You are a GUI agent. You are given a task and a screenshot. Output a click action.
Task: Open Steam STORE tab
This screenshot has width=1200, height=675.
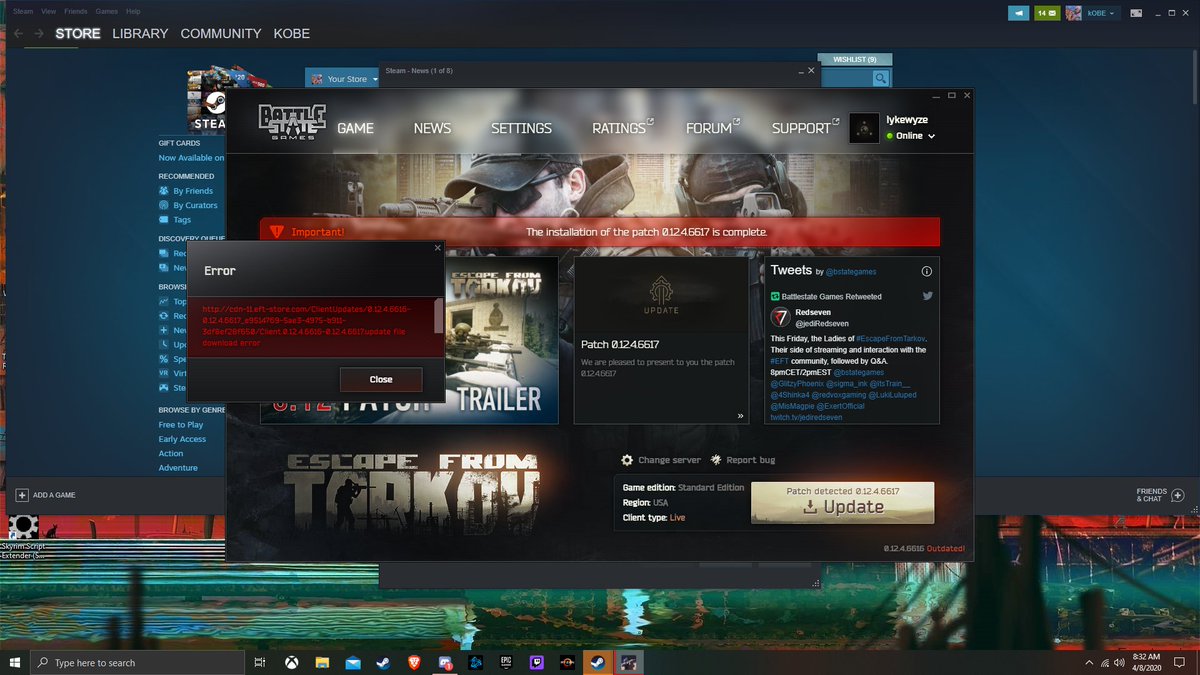tap(78, 33)
